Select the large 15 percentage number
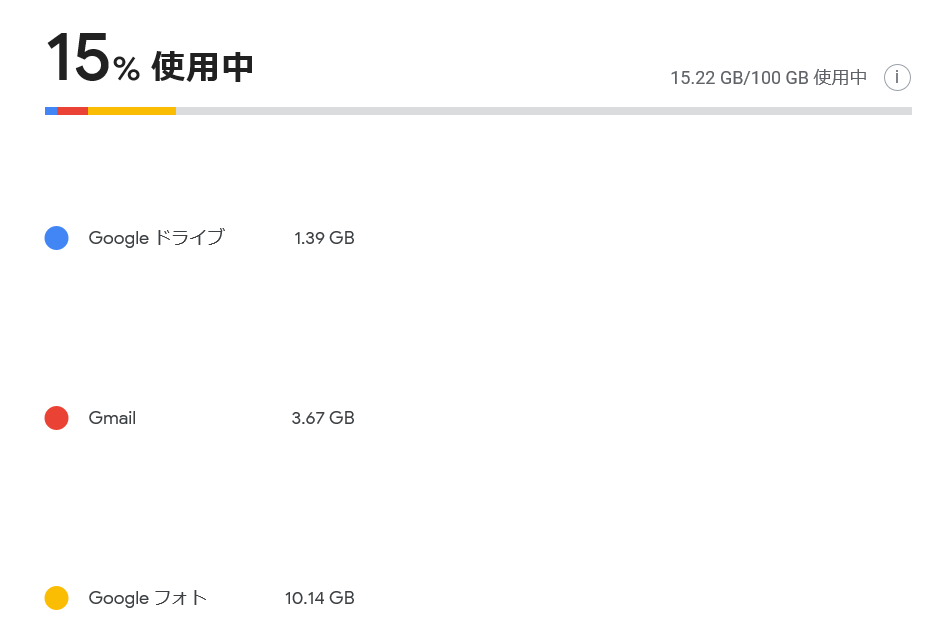945x635 pixels. coord(78,58)
